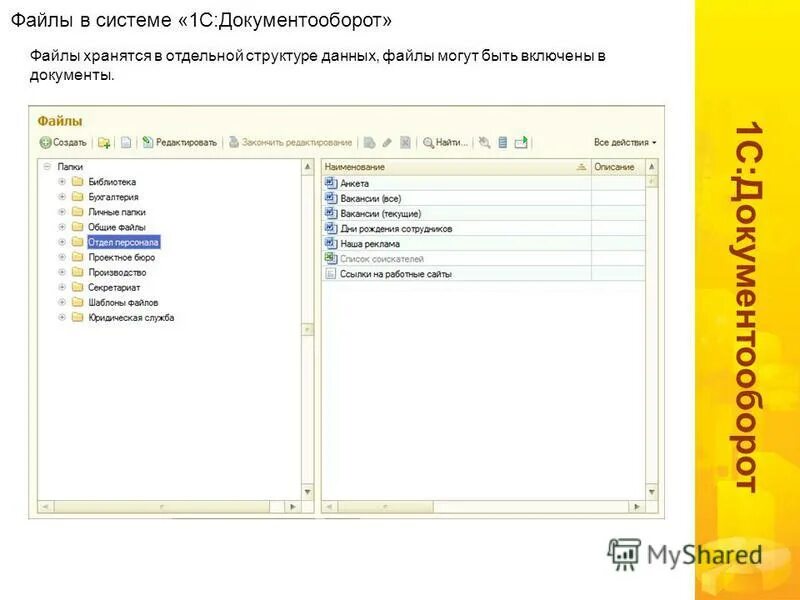Expand the Проектное бюро folder node
800x600 pixels.
pos(60,257)
